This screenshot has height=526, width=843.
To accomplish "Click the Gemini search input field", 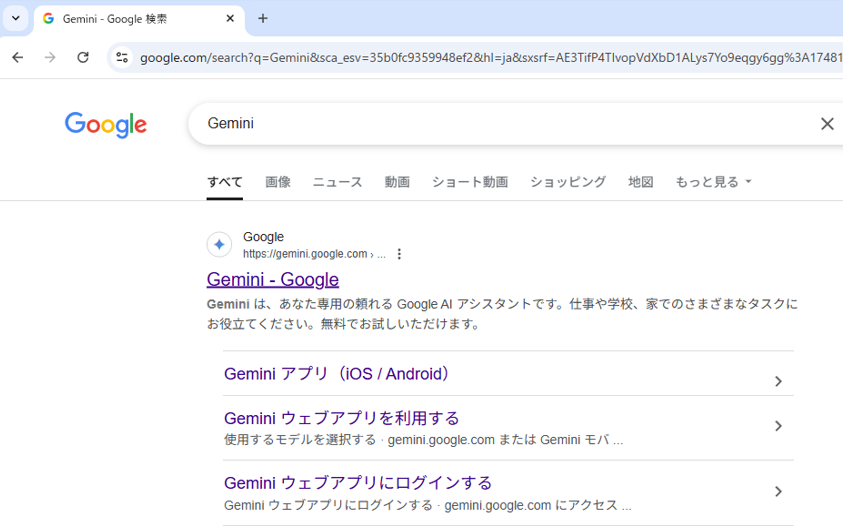I will [x=505, y=124].
